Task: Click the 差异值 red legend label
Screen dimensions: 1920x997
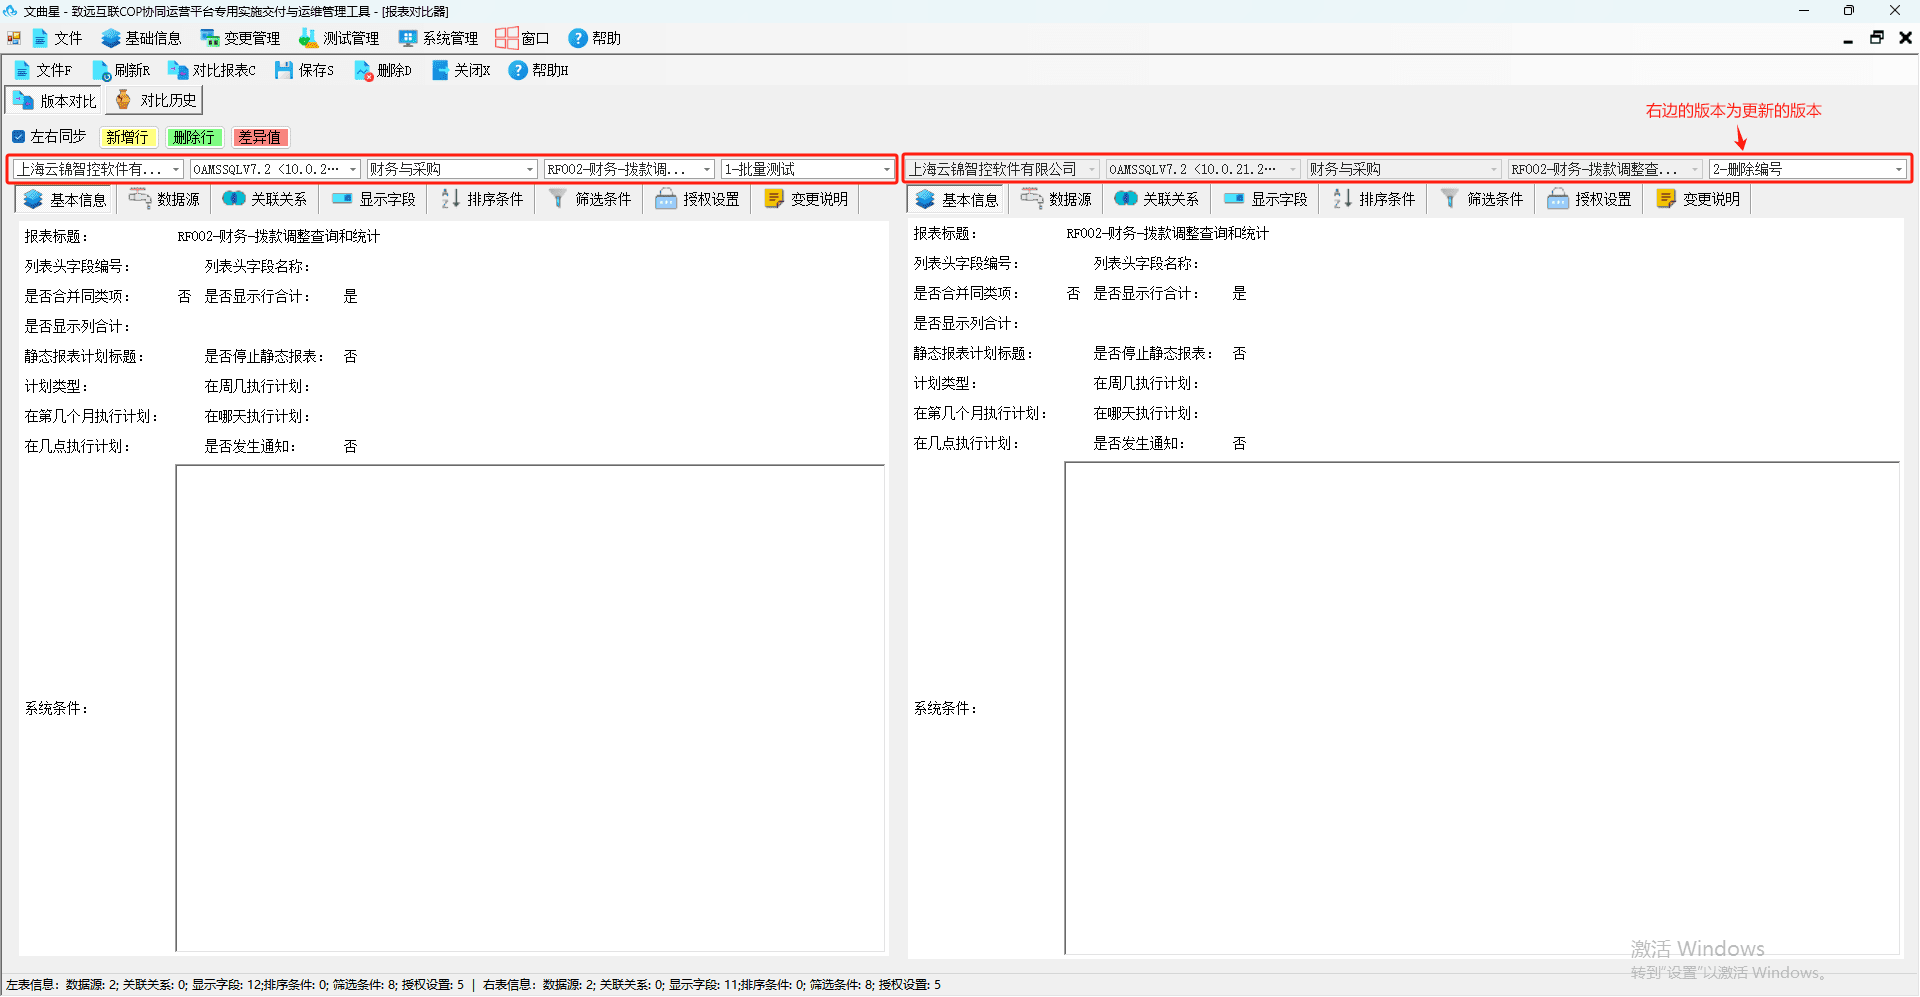Action: click(259, 137)
